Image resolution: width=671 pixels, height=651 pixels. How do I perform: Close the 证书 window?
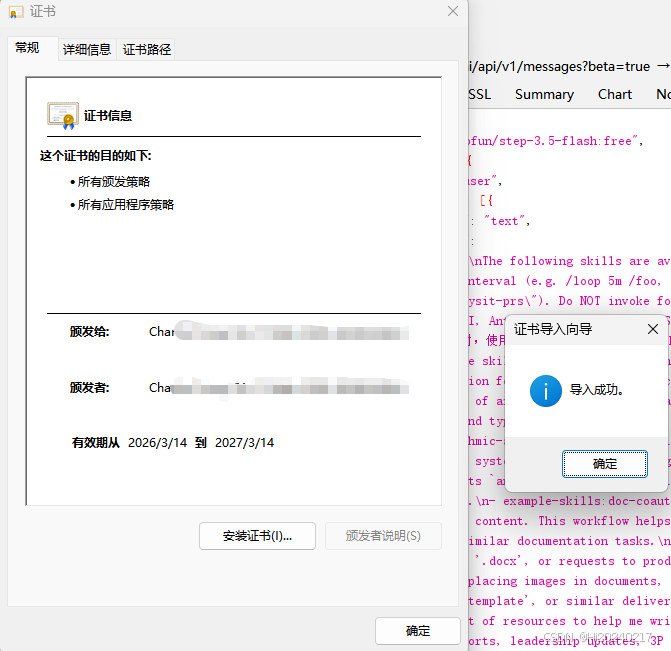(x=453, y=11)
